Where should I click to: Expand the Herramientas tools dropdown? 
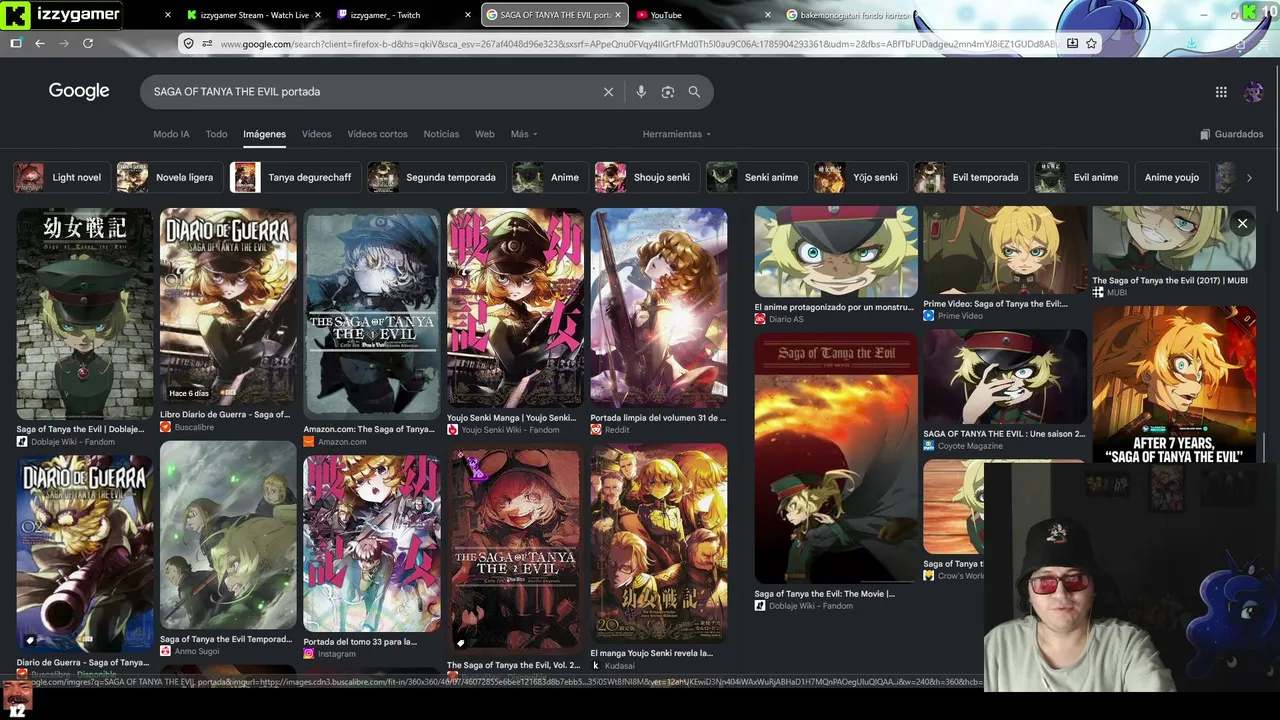tap(677, 134)
